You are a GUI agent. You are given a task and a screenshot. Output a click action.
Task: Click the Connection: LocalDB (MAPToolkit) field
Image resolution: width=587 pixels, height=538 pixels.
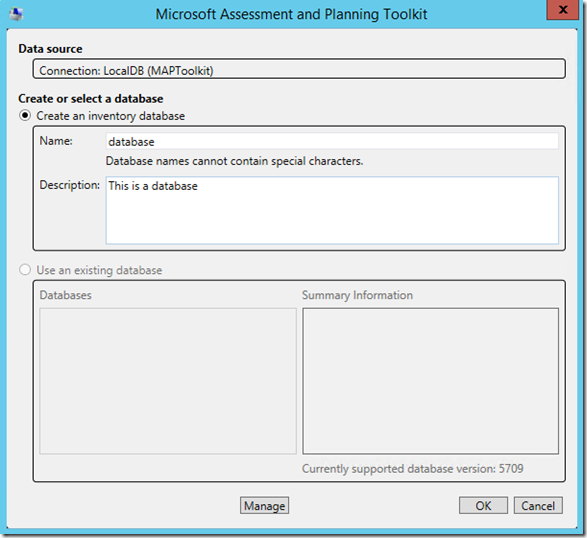[299, 69]
